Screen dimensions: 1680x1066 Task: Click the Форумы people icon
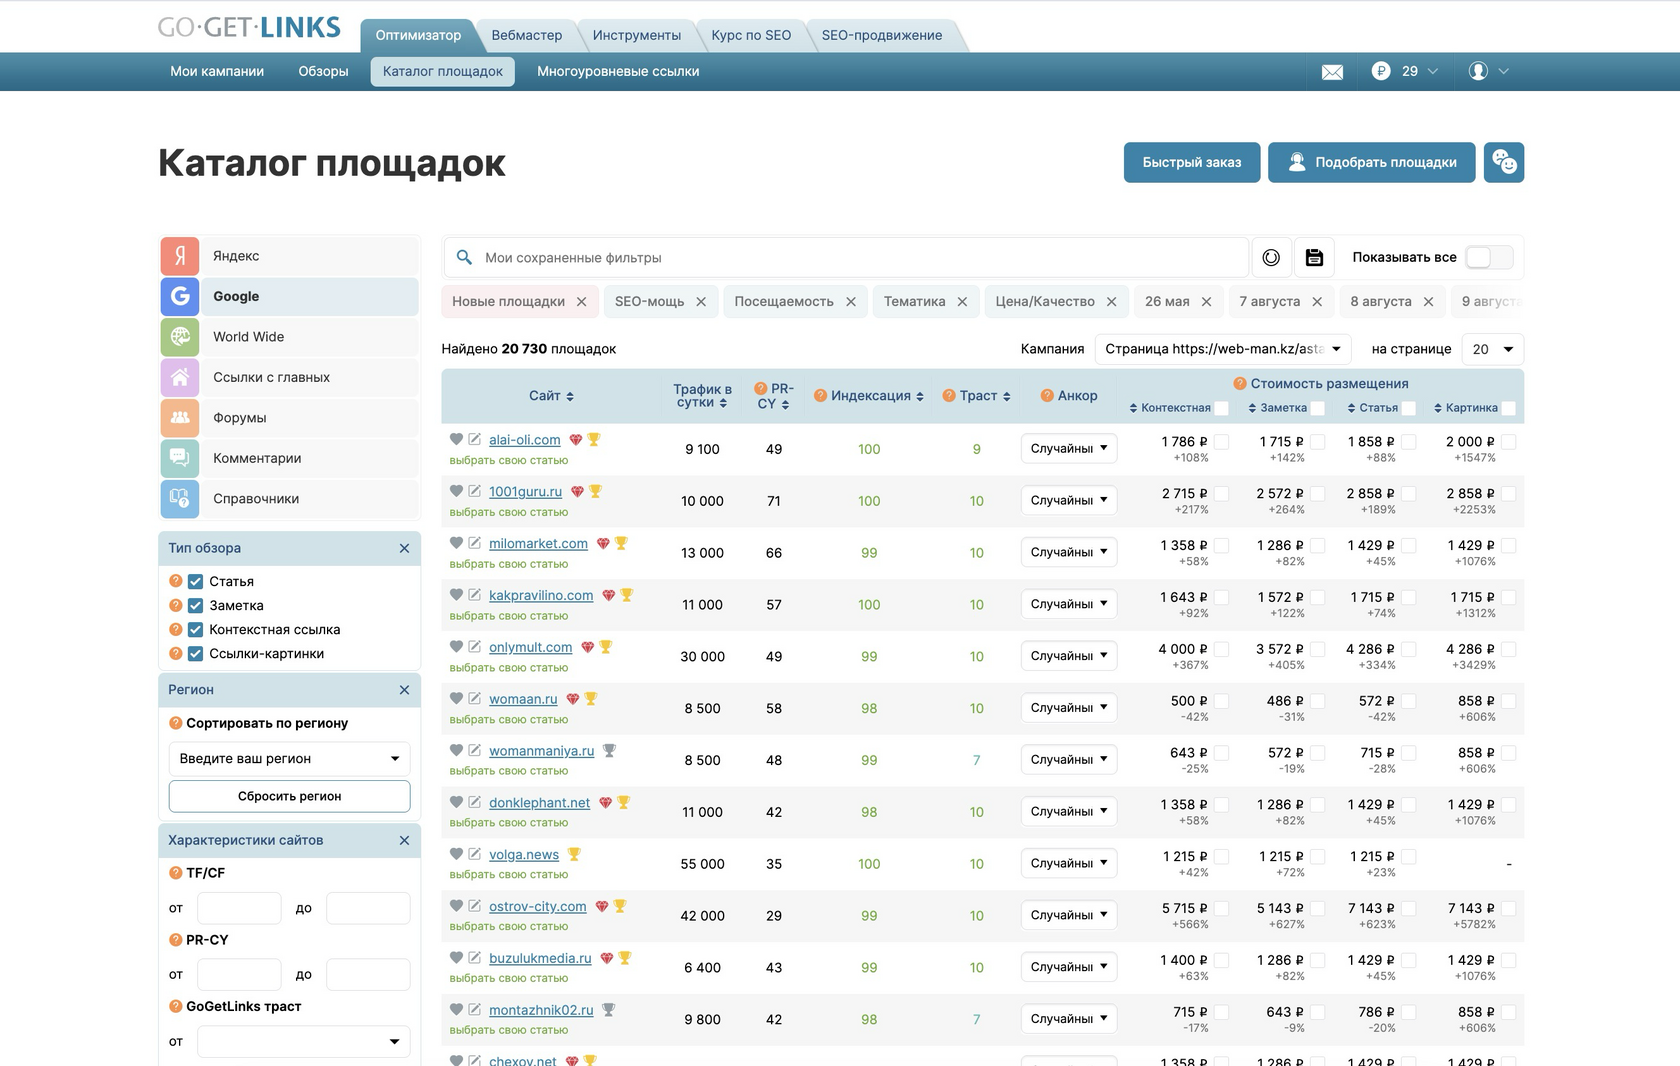180,418
